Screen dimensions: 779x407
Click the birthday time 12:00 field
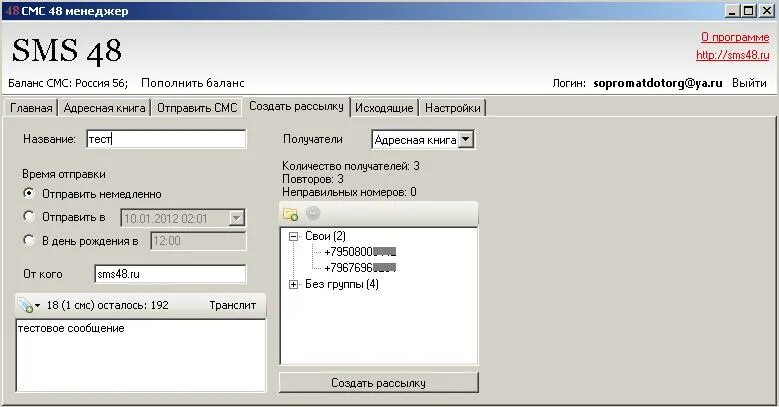point(198,242)
